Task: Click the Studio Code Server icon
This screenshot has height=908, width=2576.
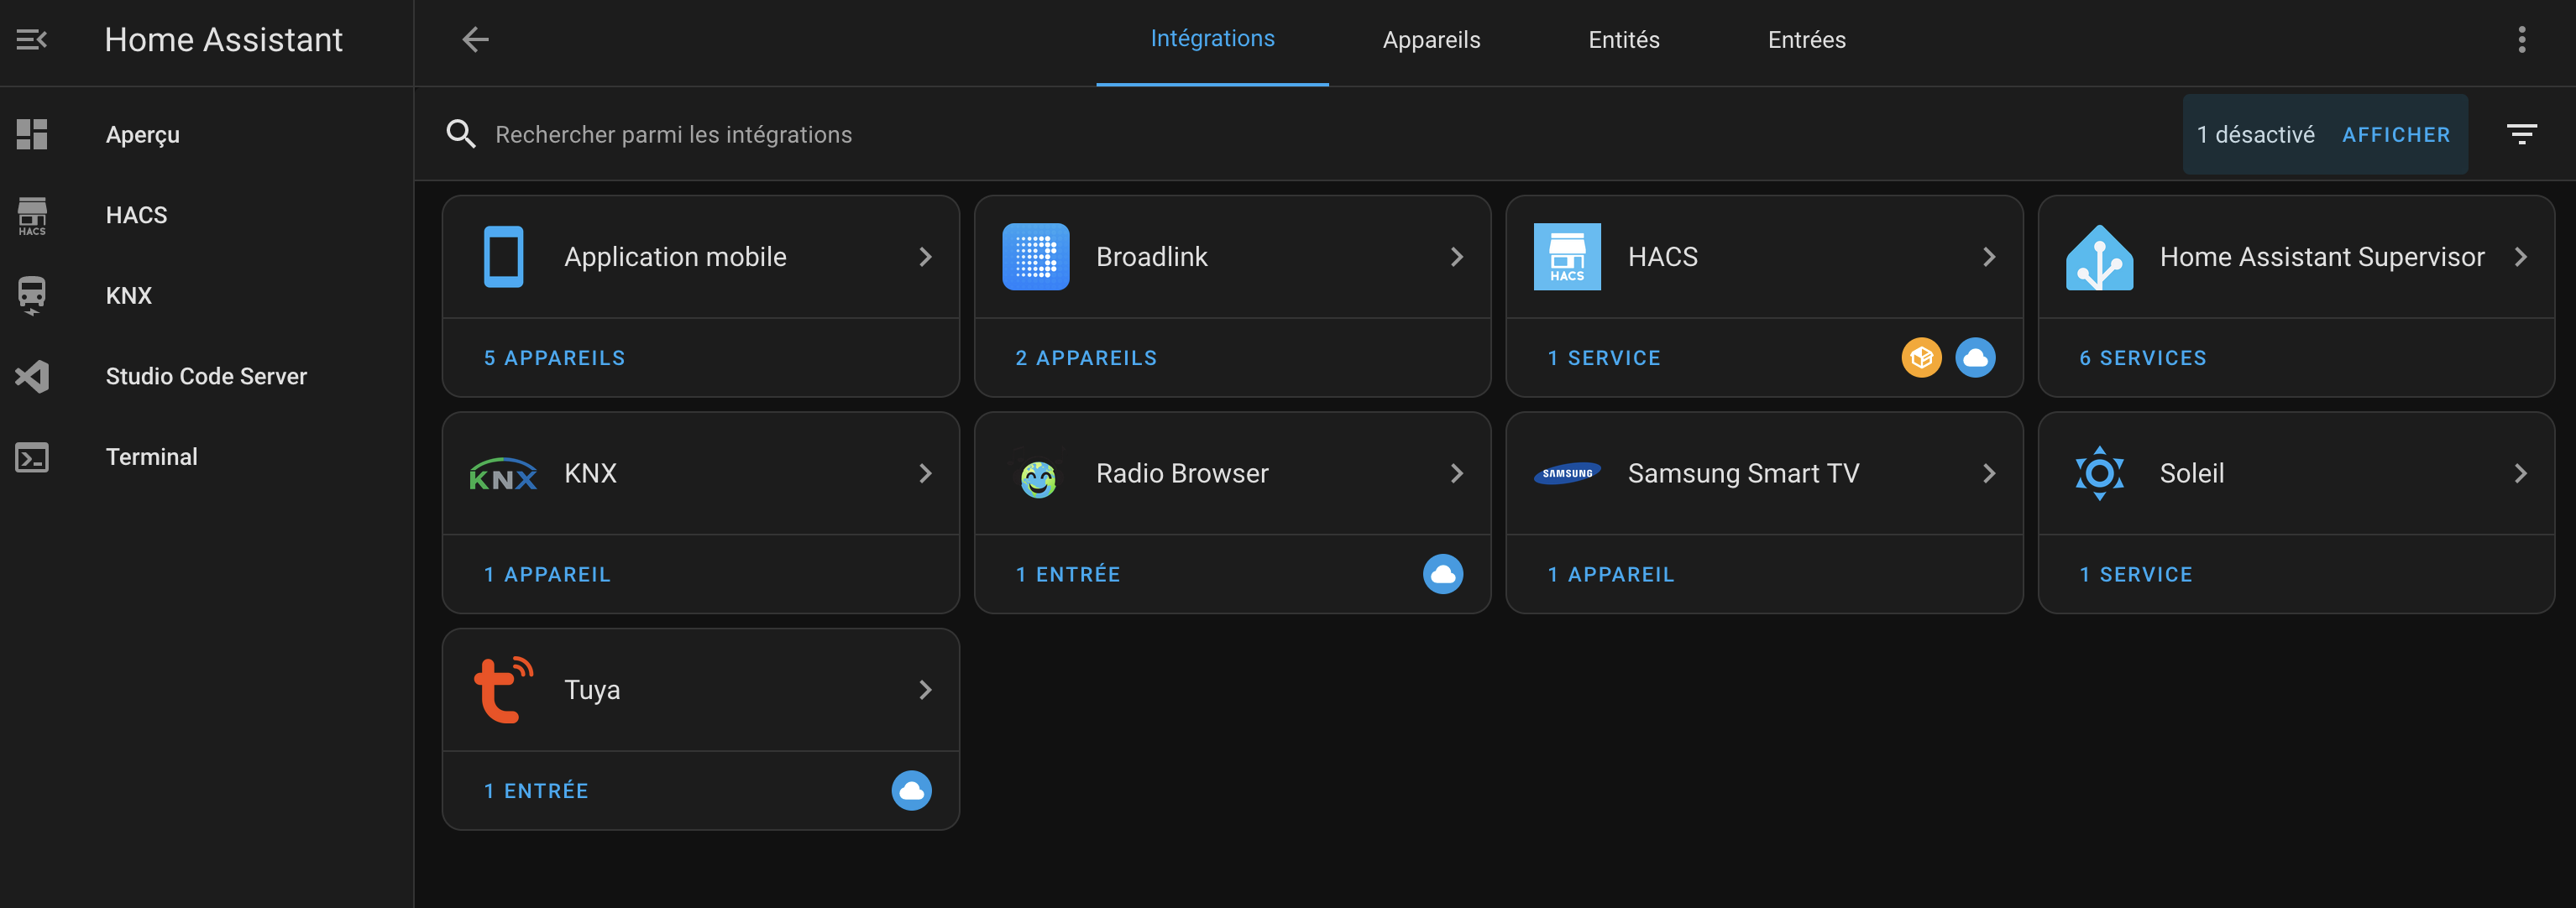Action: (32, 376)
